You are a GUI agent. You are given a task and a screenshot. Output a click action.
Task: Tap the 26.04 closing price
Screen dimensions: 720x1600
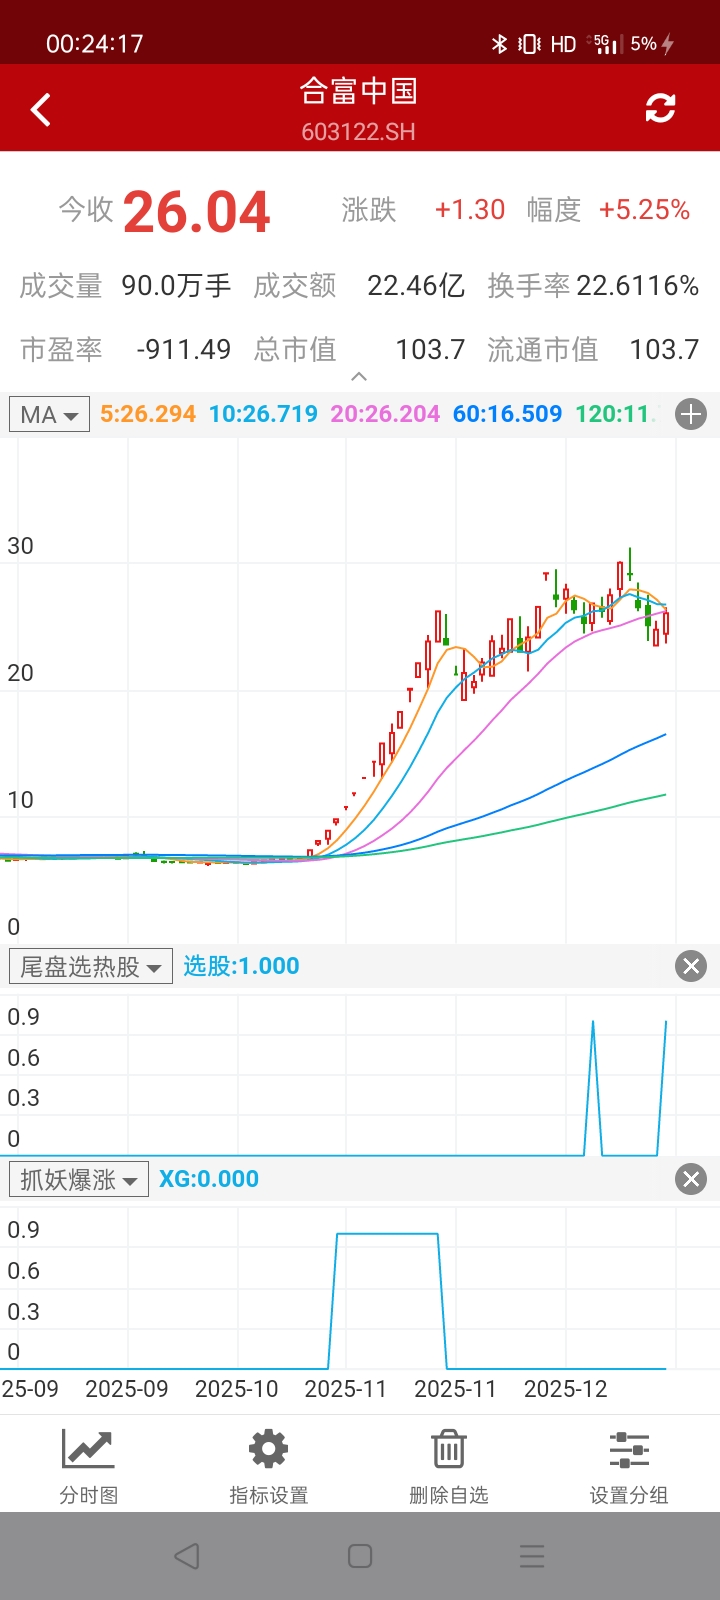click(197, 212)
